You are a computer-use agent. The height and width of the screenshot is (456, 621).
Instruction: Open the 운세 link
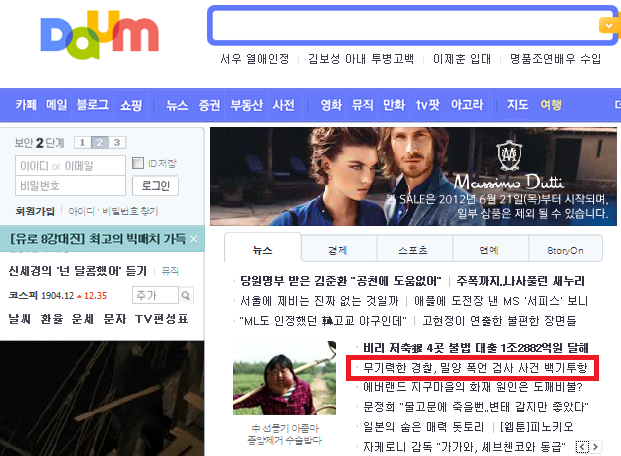click(83, 319)
